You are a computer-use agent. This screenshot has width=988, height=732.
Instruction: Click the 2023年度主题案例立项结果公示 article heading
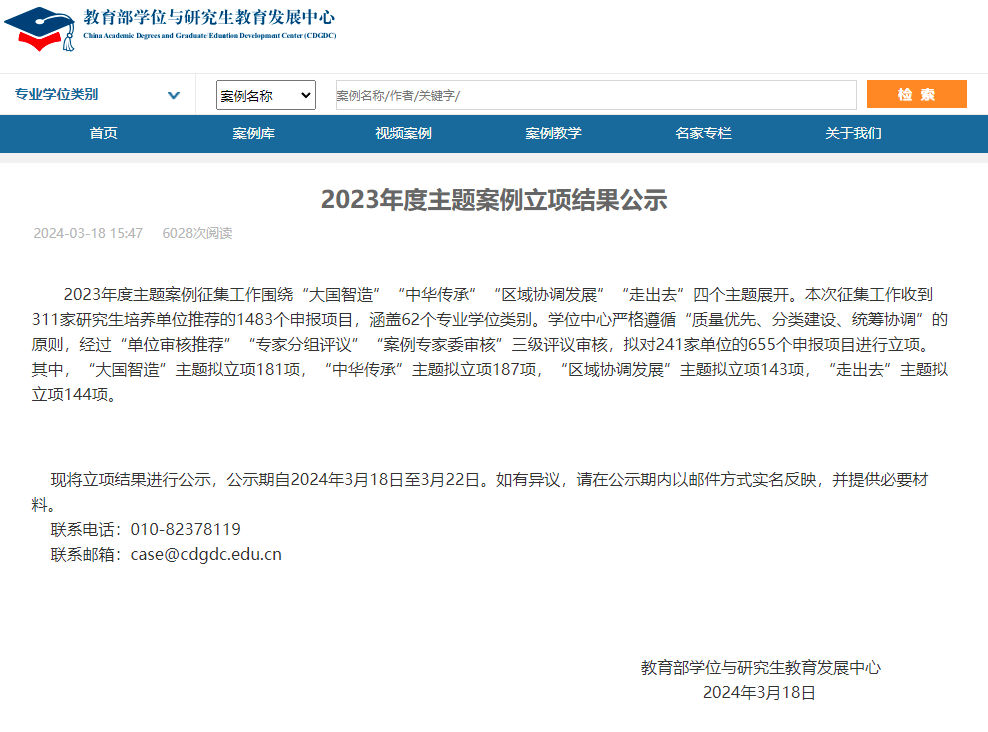point(493,200)
